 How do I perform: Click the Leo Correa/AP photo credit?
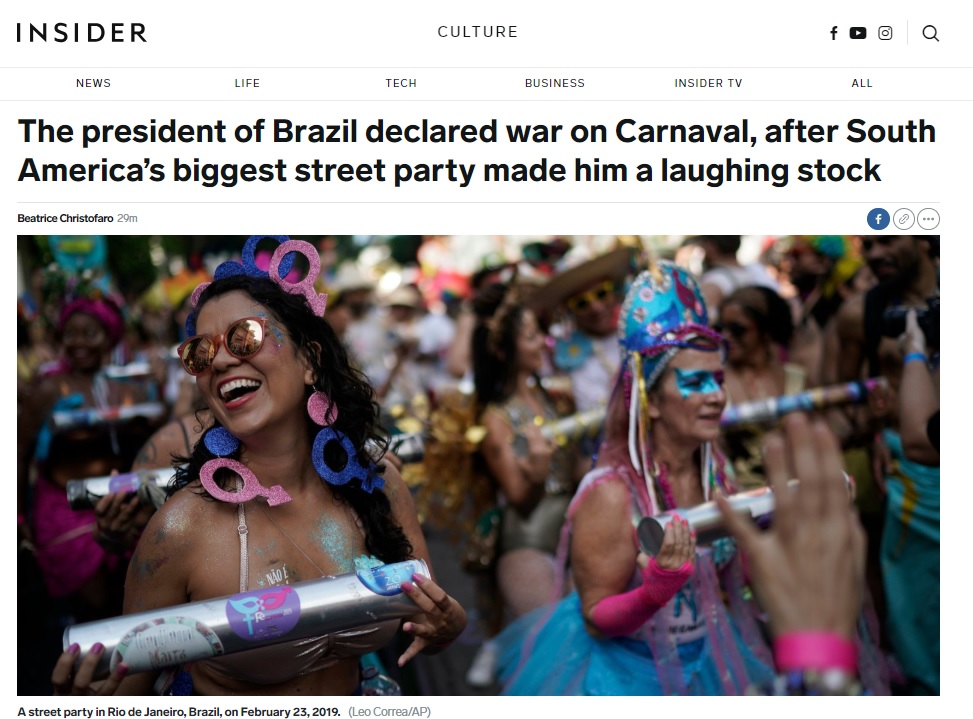pos(389,712)
